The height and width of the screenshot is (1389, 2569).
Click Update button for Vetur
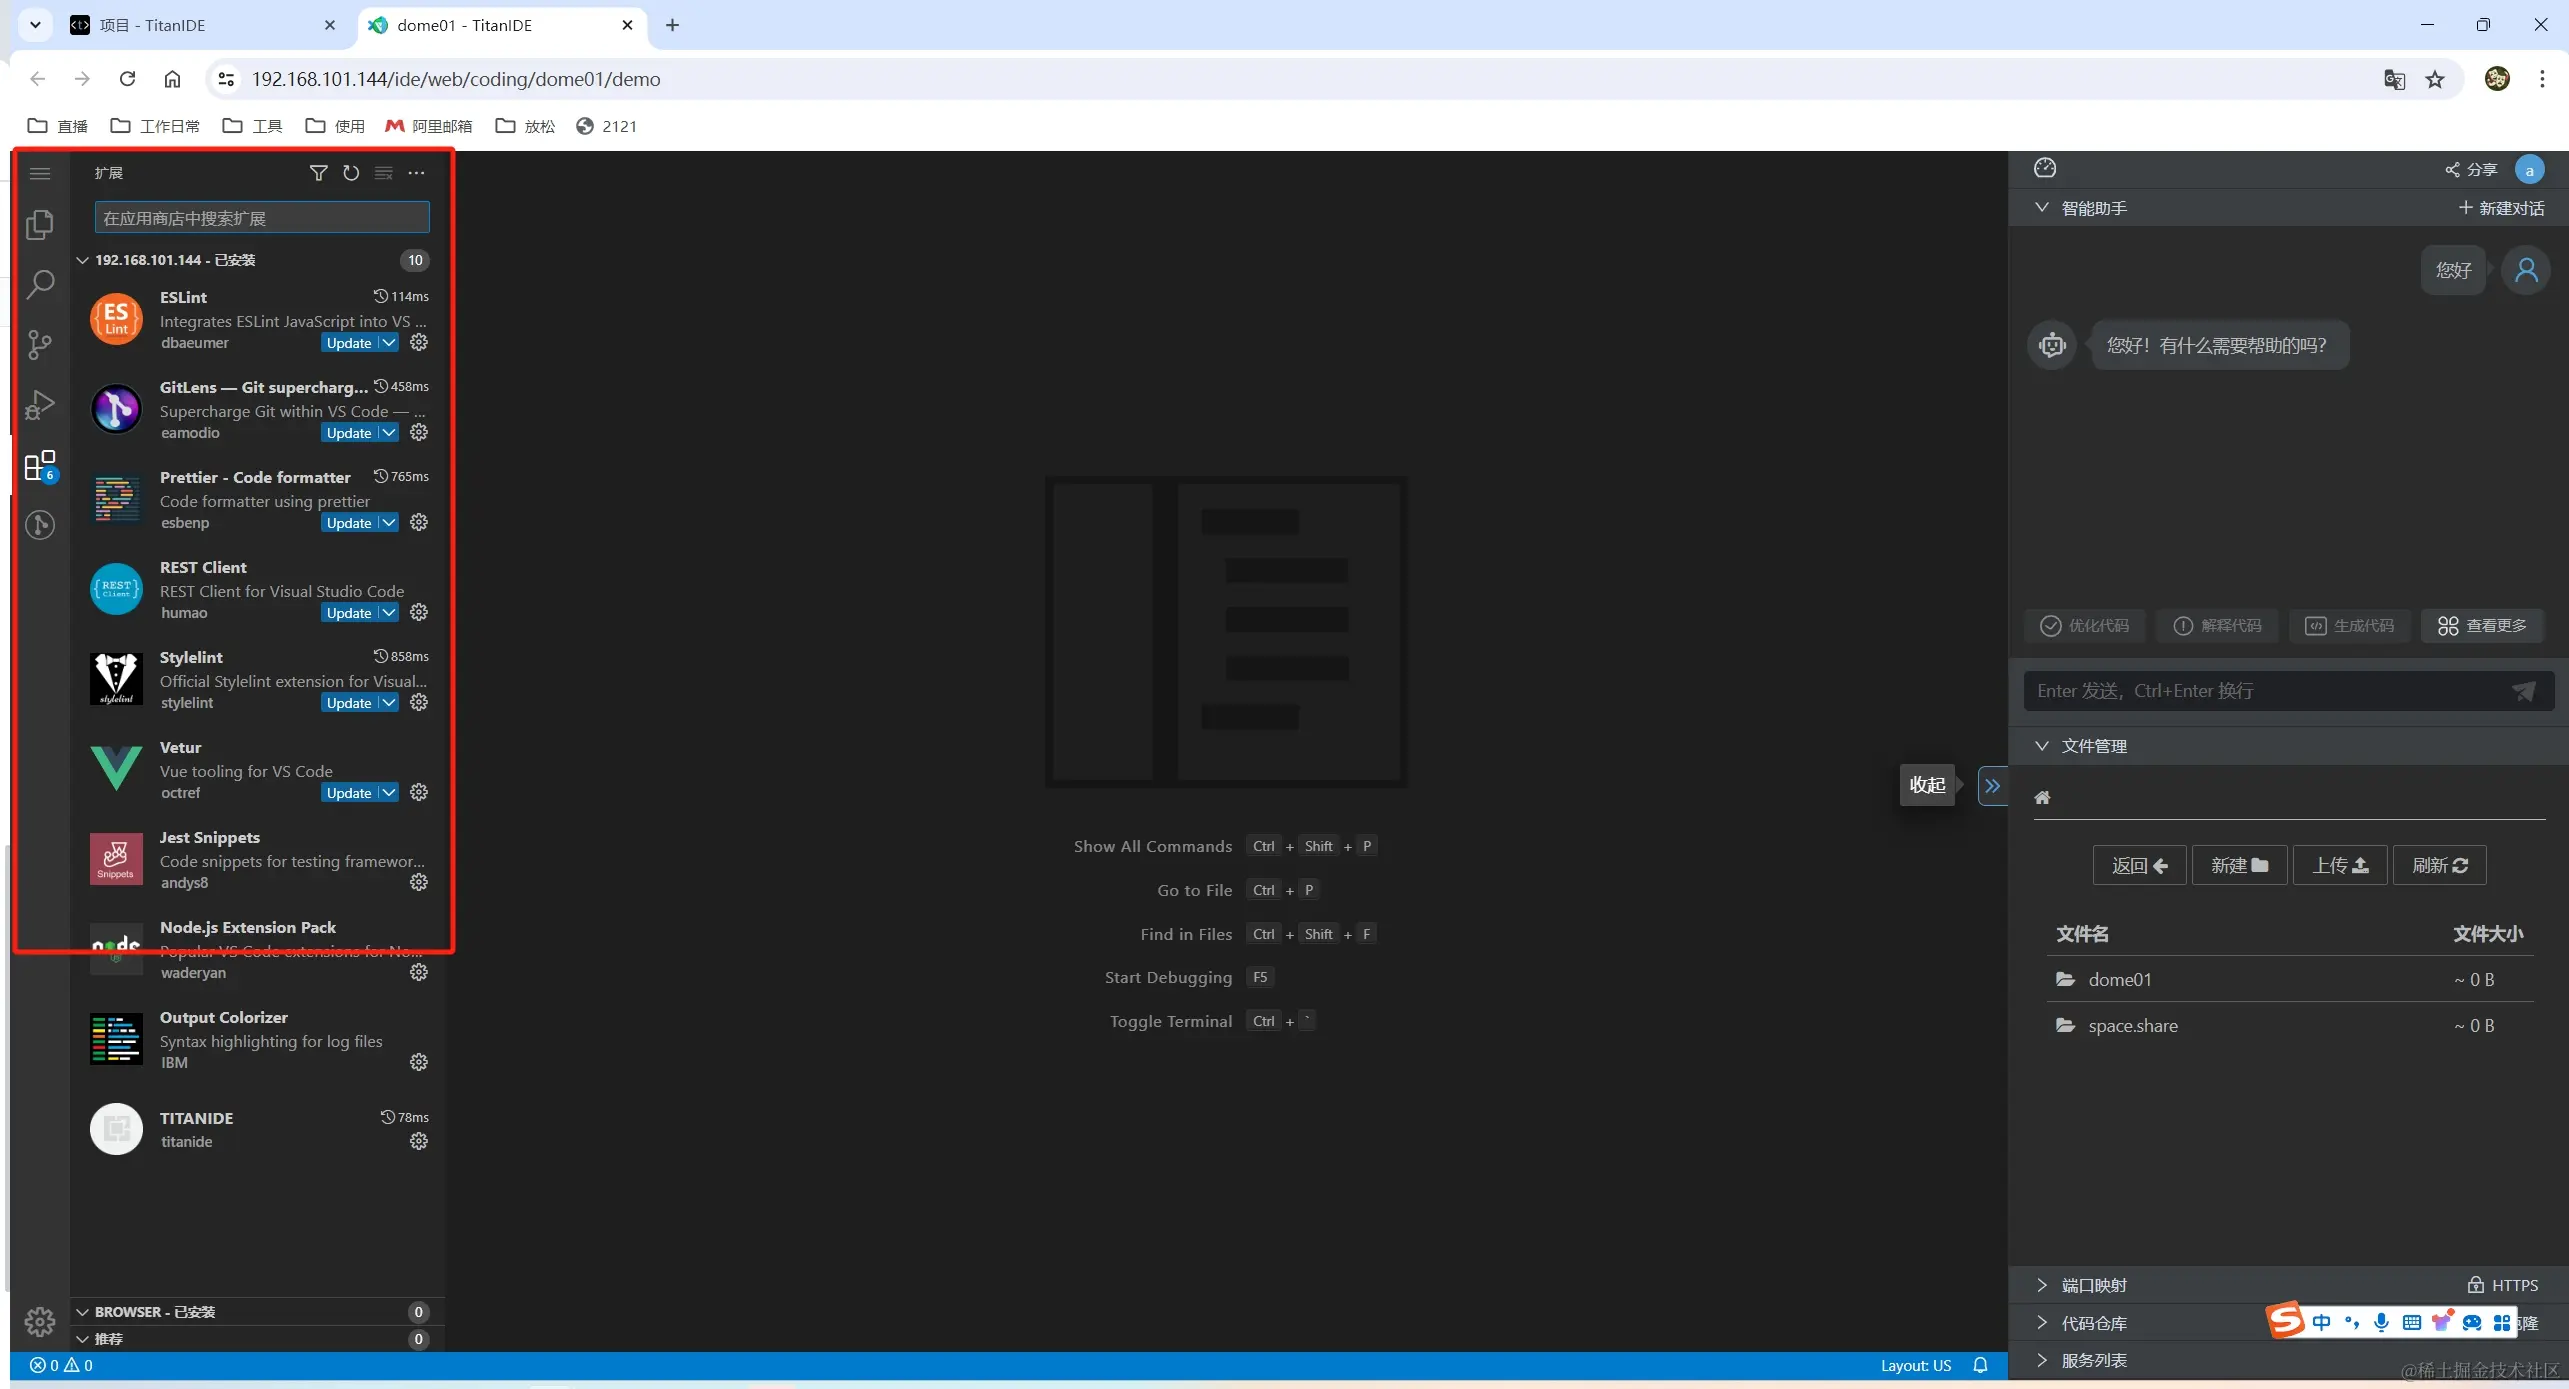point(348,793)
